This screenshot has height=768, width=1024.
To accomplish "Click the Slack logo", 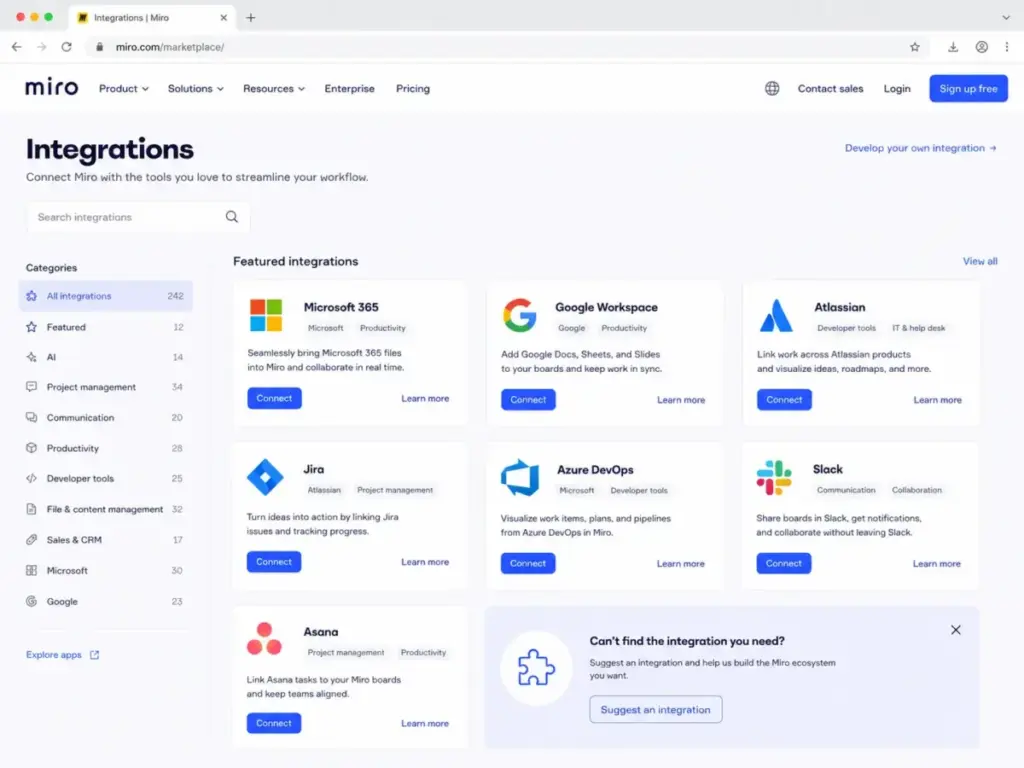I will (774, 477).
